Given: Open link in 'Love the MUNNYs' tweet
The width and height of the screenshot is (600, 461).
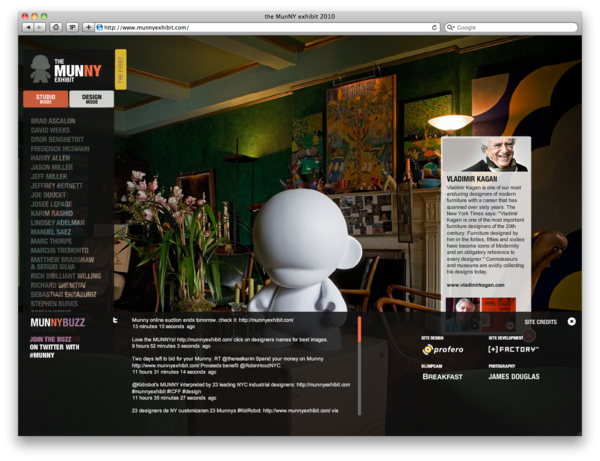Looking at the screenshot, I should [204, 339].
